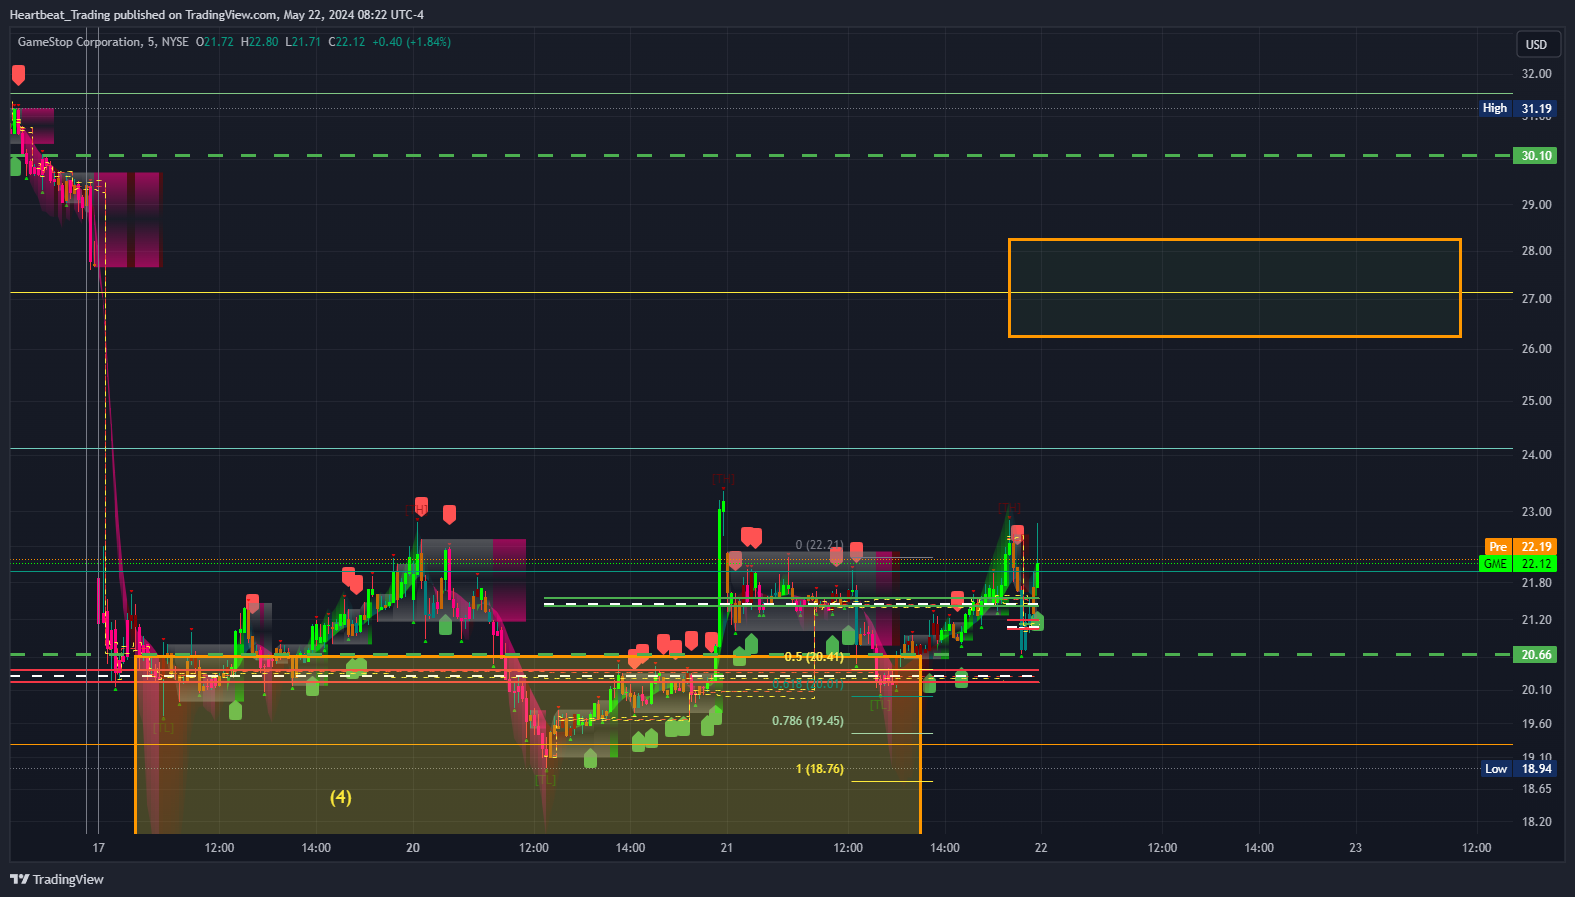Click the 20.10 price axis label
Viewport: 1575px width, 897px height.
coord(1536,690)
